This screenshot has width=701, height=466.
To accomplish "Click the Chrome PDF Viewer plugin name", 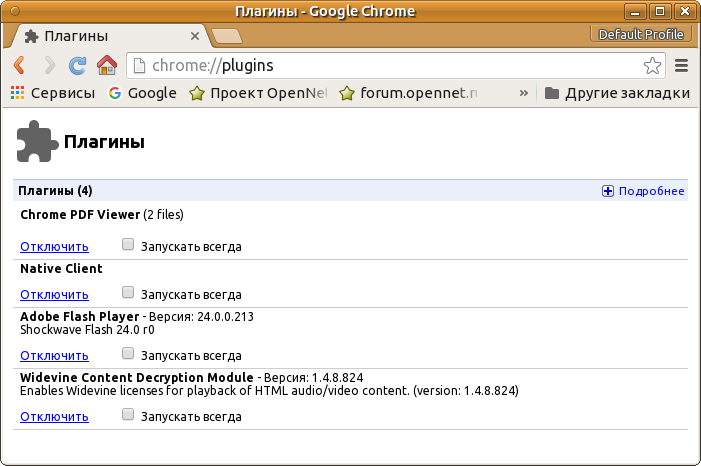I will [x=80, y=215].
